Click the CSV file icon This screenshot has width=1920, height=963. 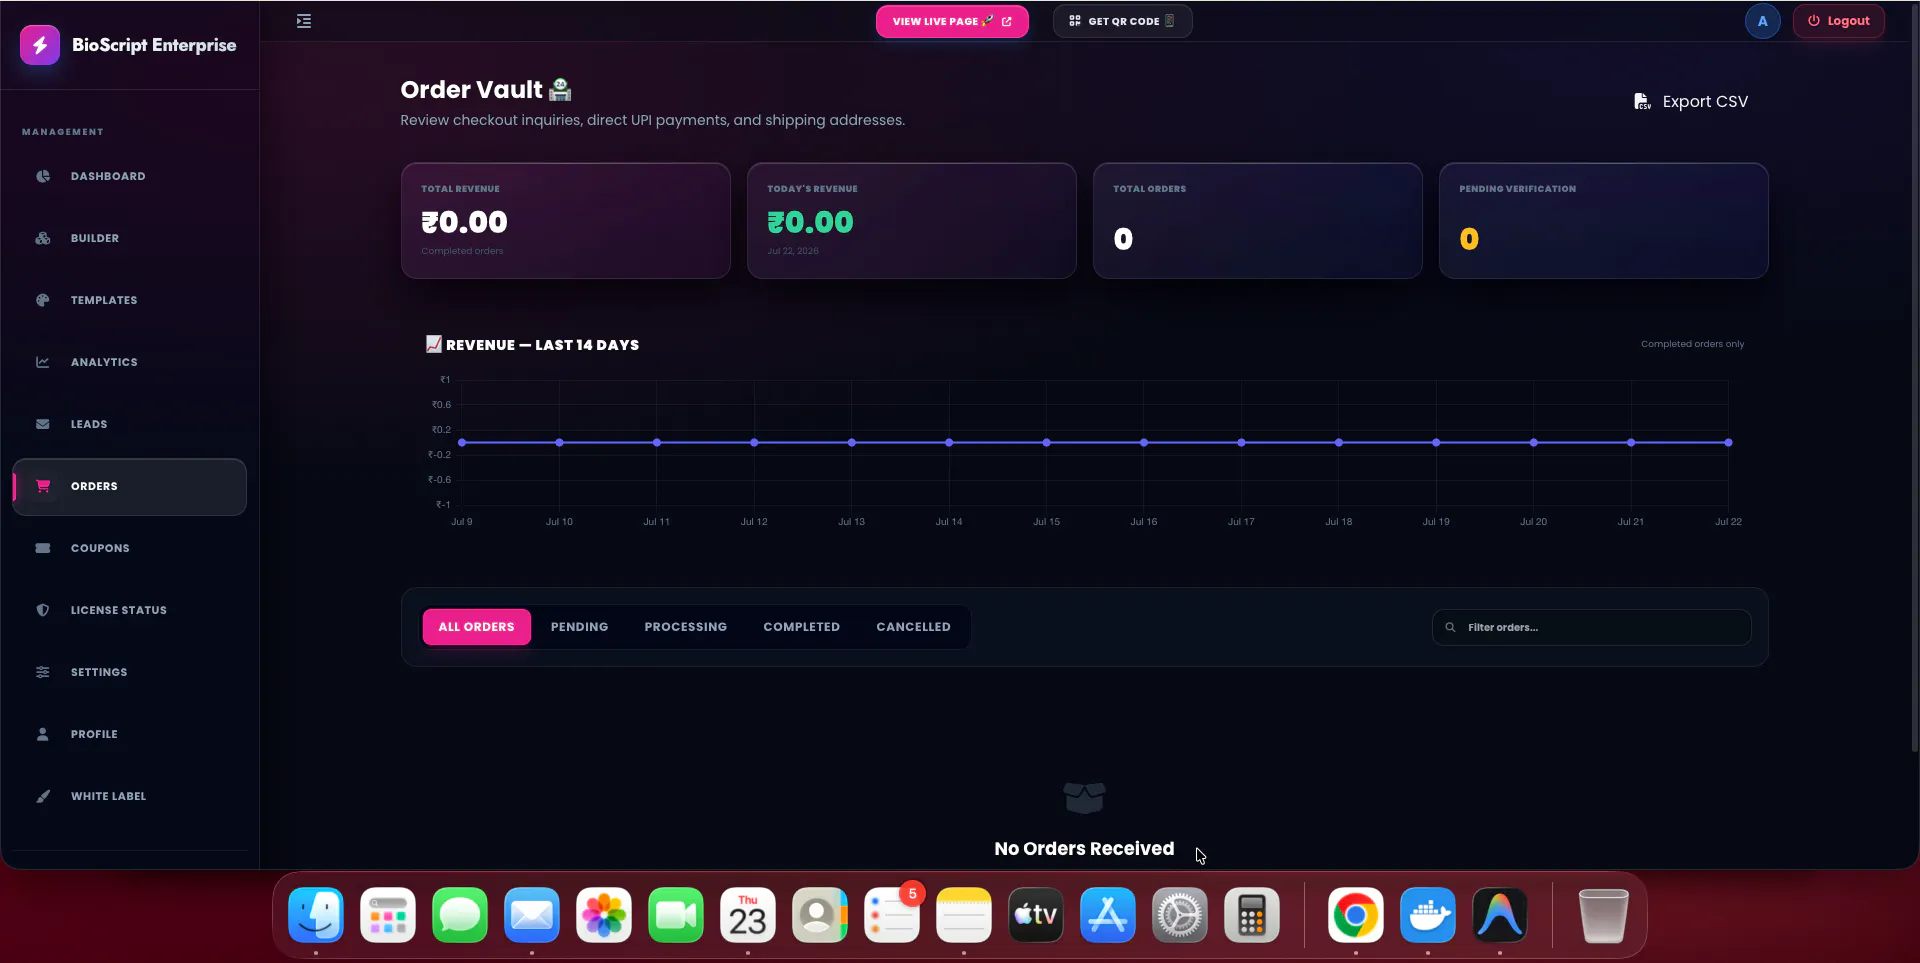coord(1642,102)
